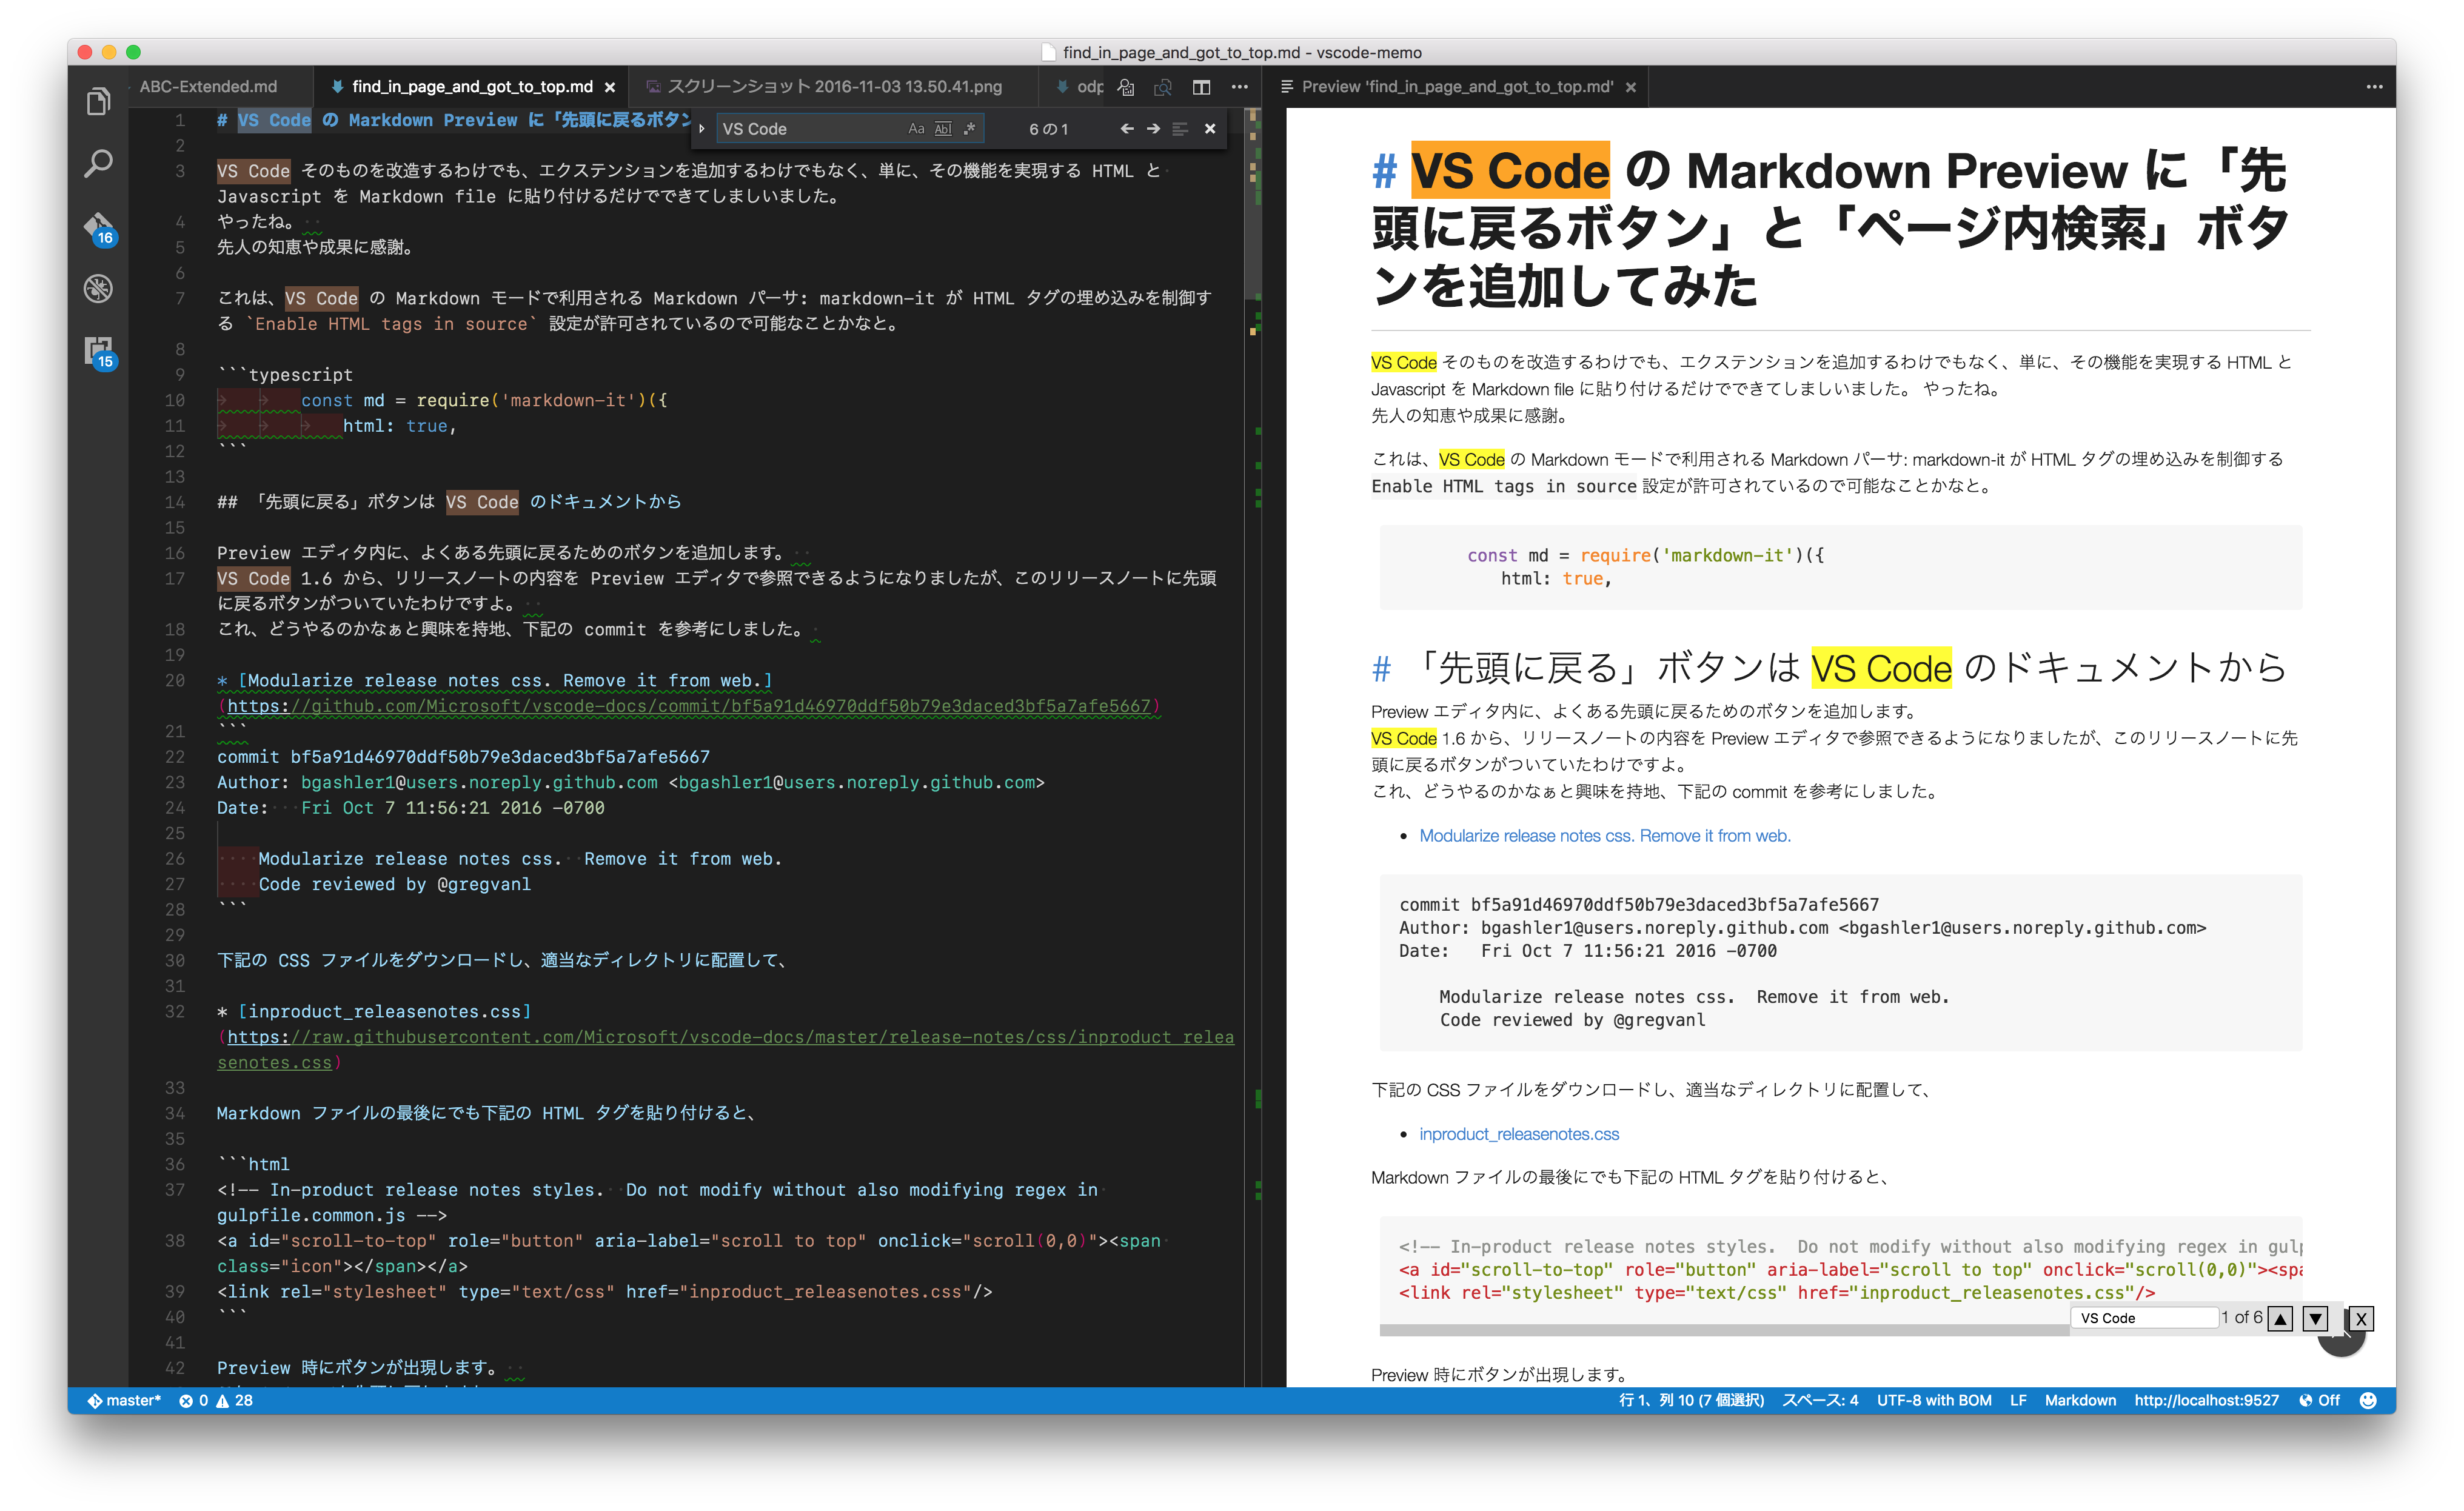Open the Explorer view in the activity bar
The height and width of the screenshot is (1511, 2464).
click(x=99, y=100)
